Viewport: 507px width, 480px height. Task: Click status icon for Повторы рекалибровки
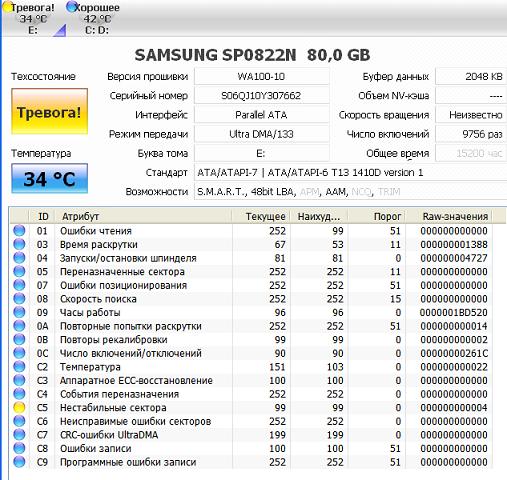tap(19, 340)
